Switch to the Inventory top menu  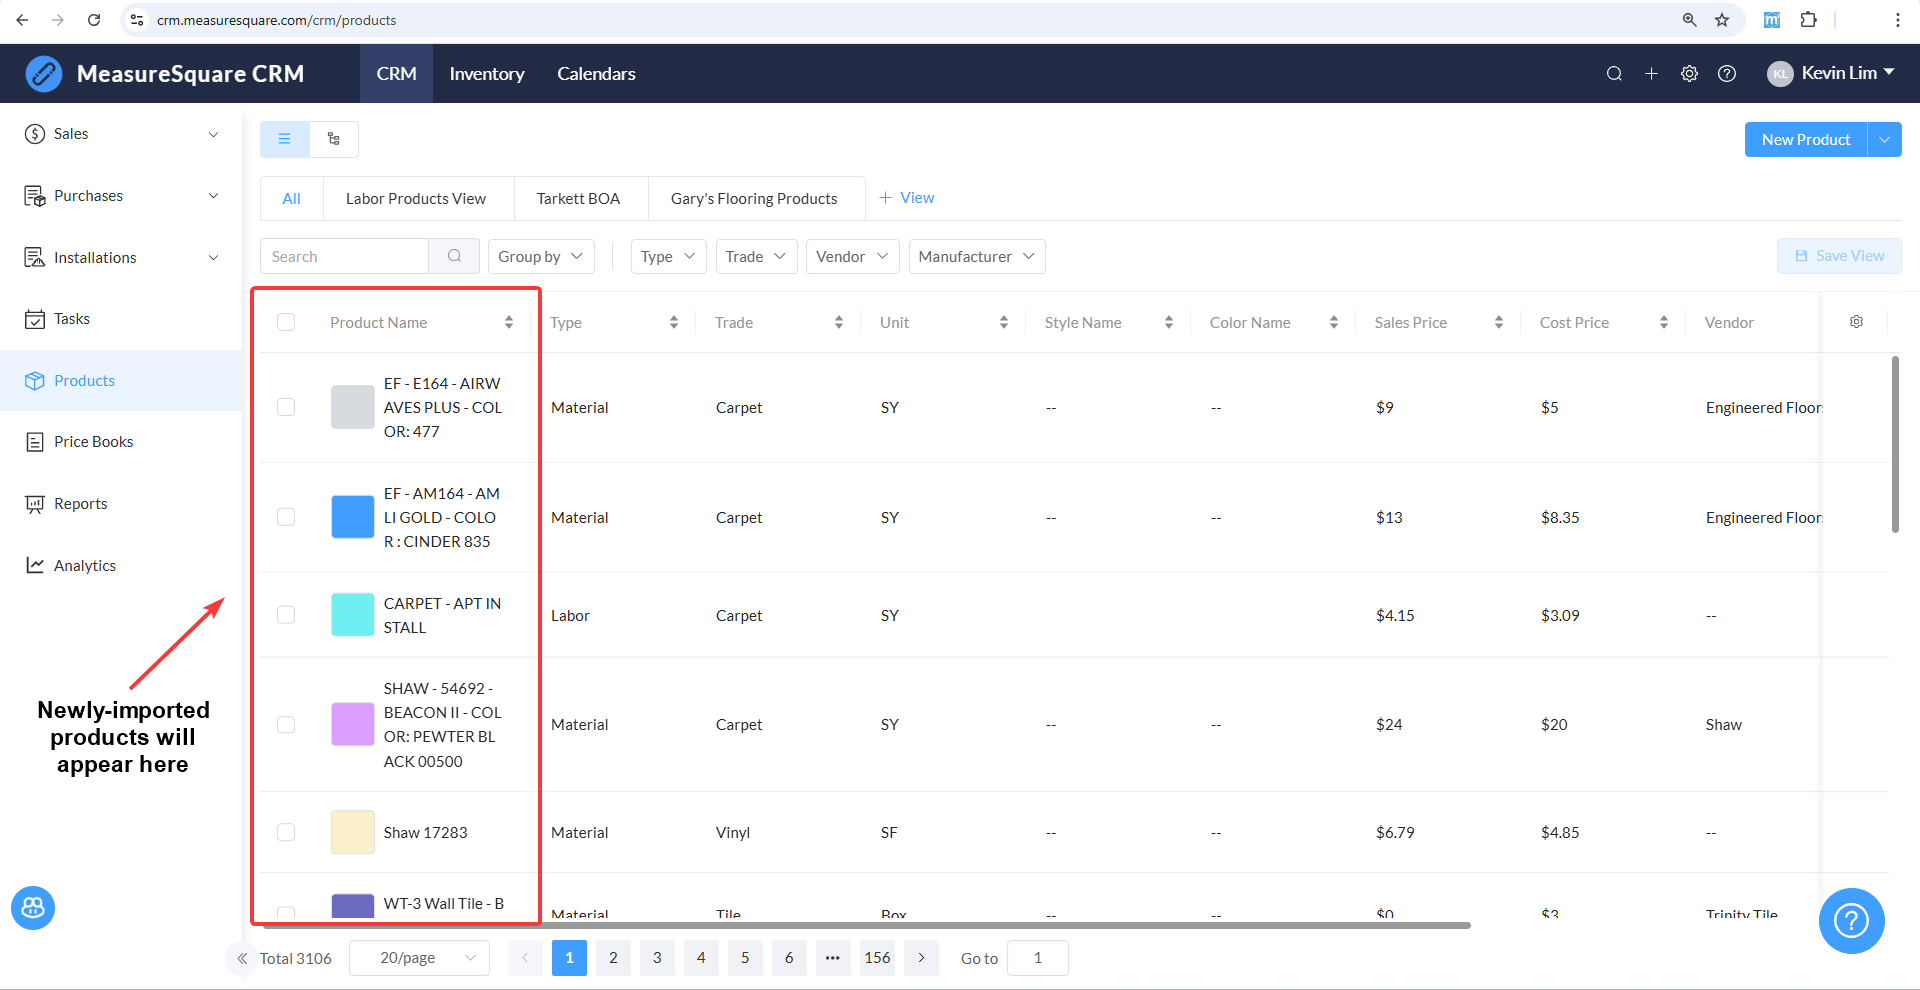click(487, 74)
